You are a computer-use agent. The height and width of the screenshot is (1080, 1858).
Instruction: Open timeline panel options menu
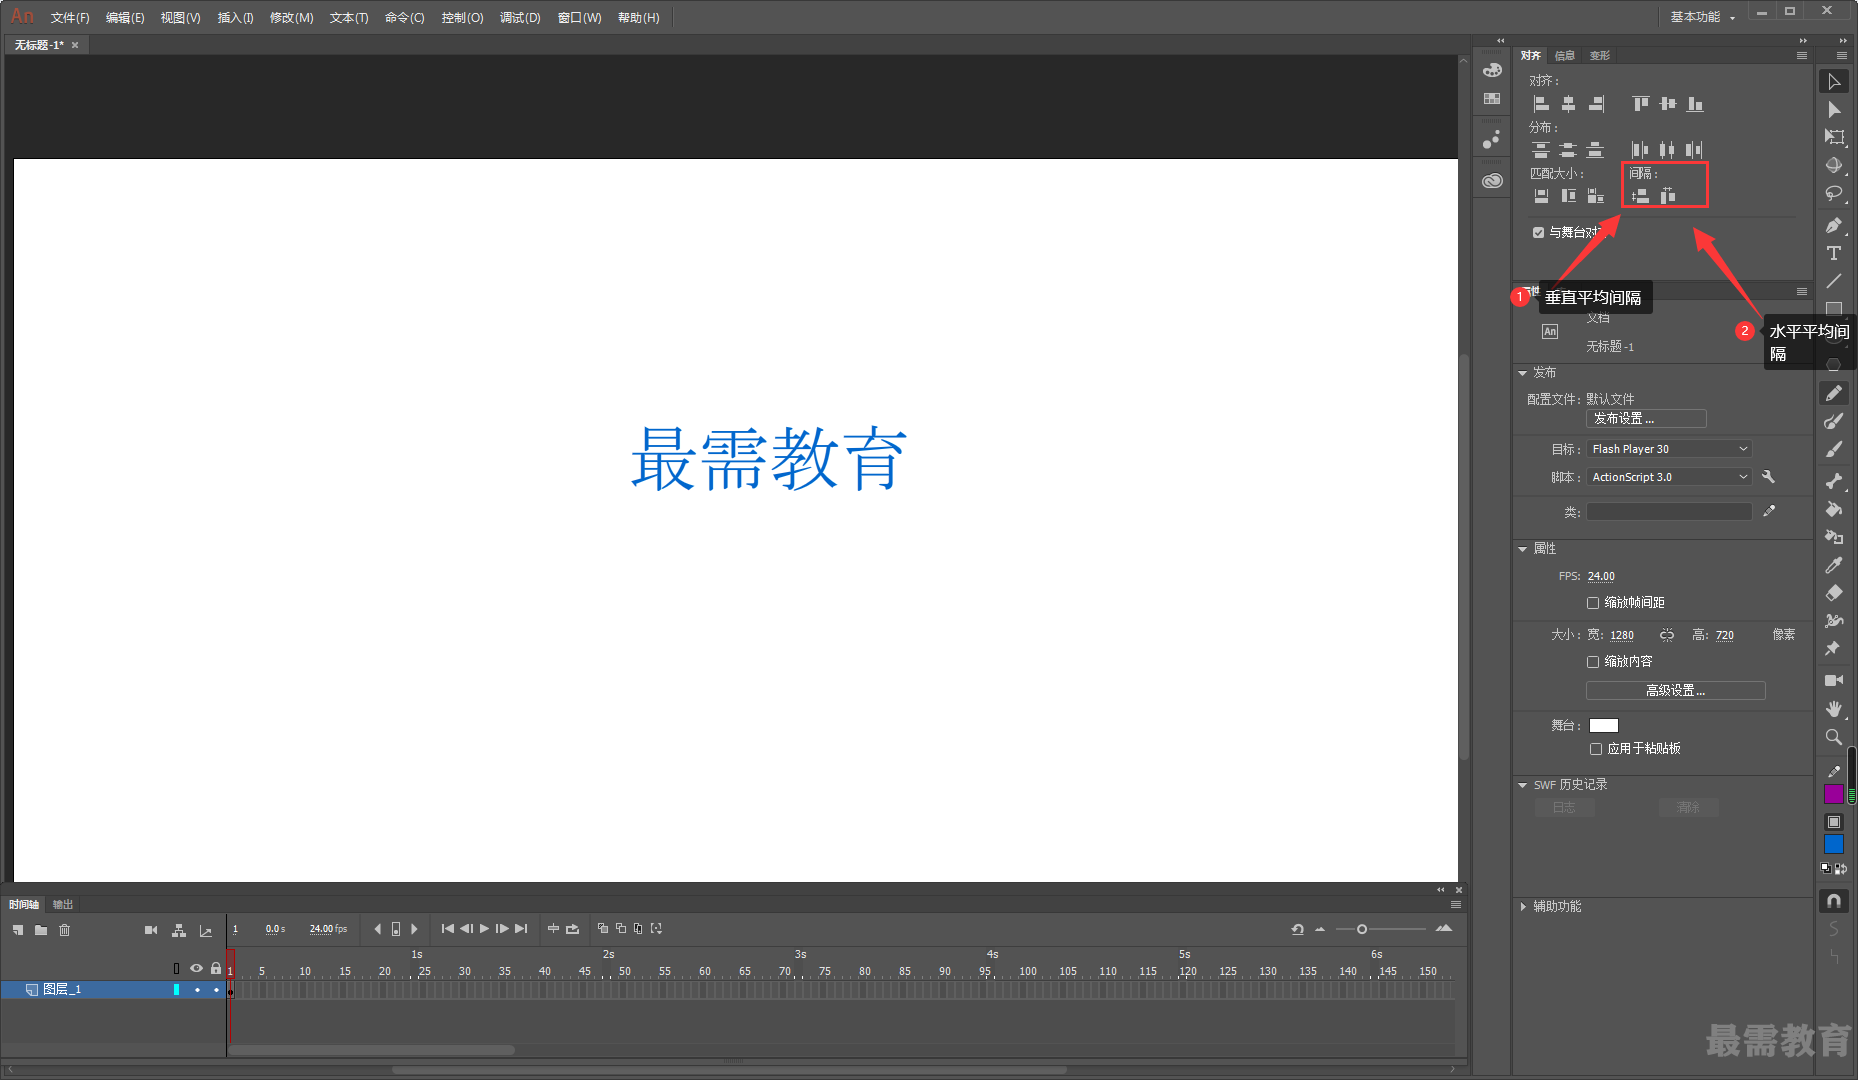pos(1456,905)
